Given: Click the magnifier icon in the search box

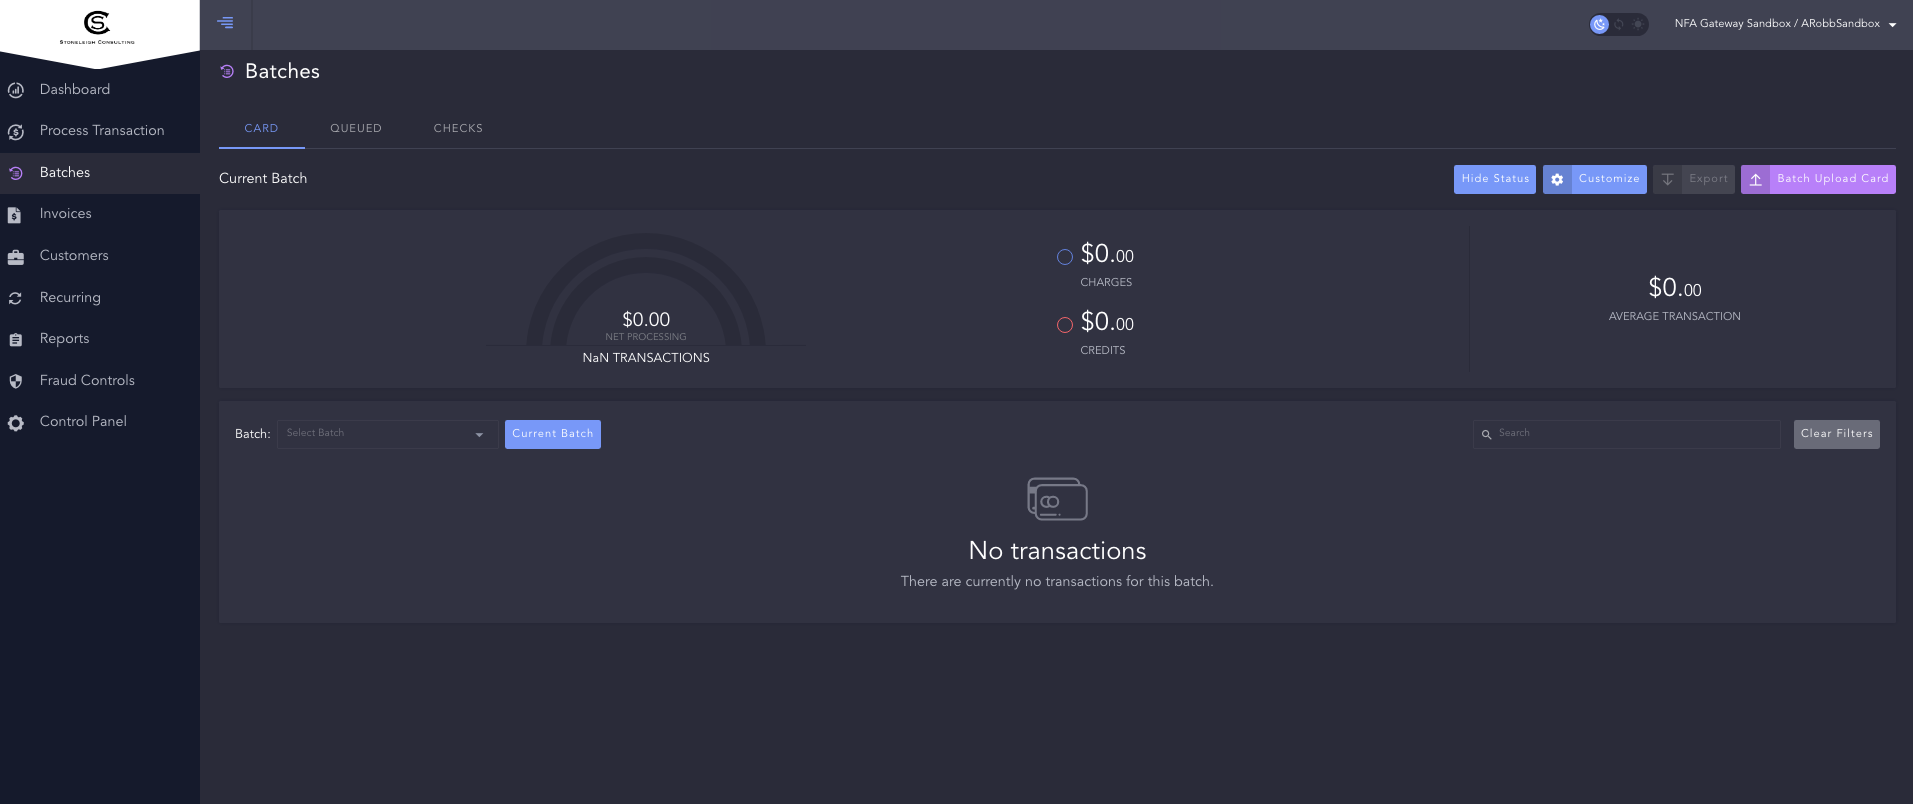Looking at the screenshot, I should click(x=1487, y=434).
